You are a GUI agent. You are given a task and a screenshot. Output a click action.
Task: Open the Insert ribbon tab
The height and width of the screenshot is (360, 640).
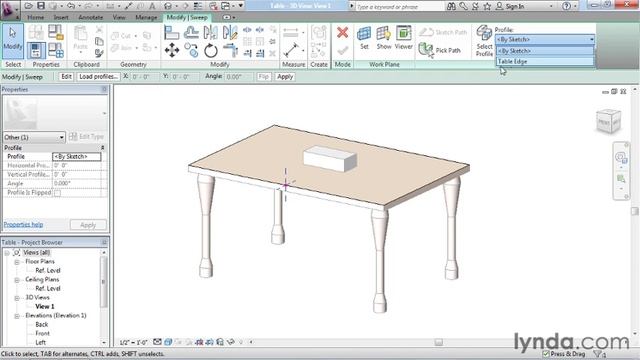61,18
